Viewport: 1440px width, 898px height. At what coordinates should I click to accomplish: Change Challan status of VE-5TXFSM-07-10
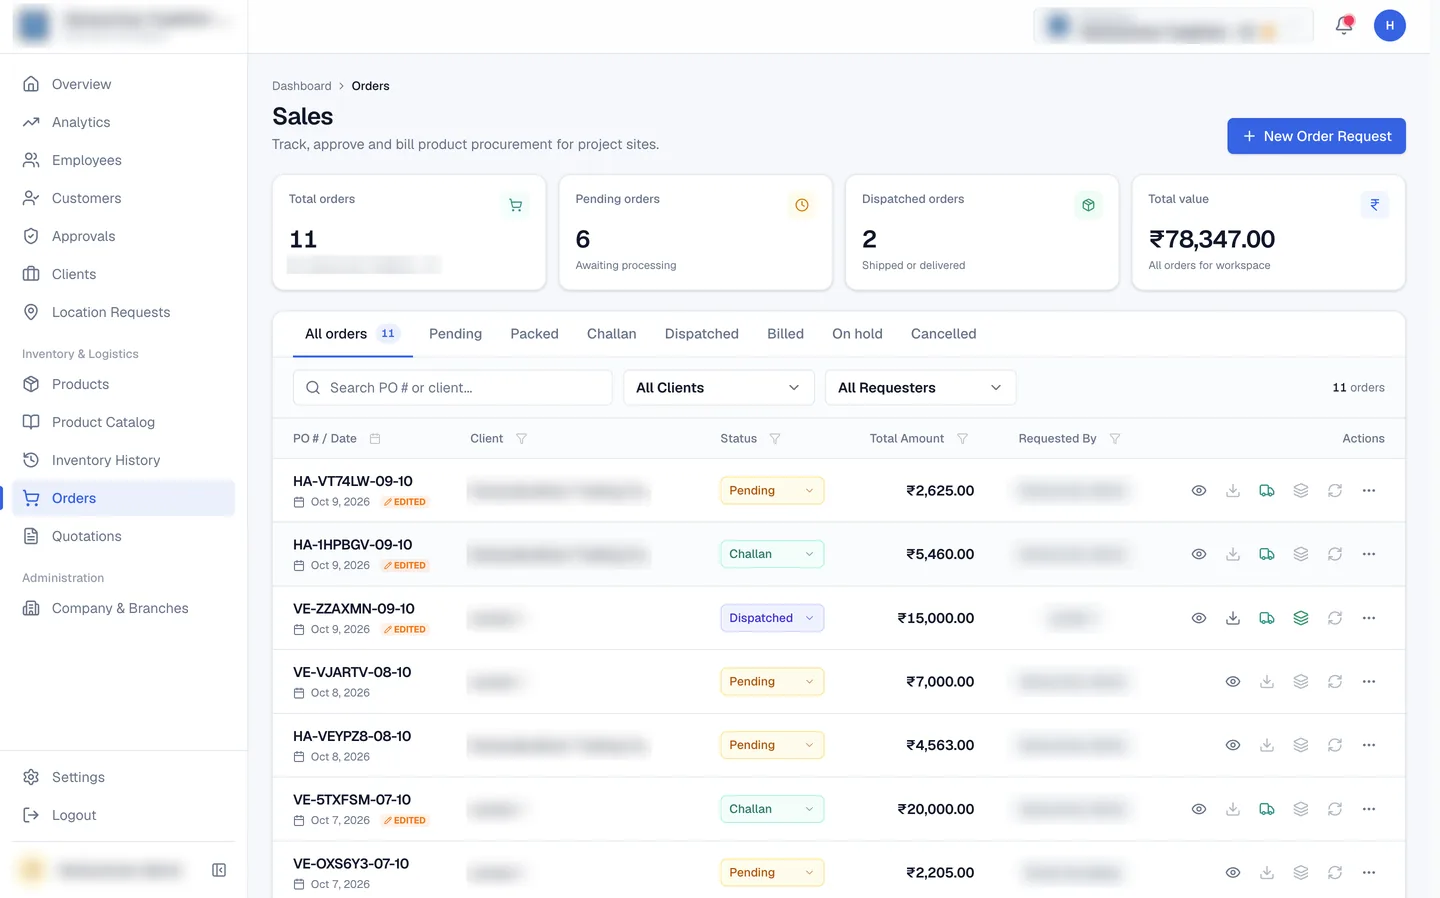click(x=772, y=809)
